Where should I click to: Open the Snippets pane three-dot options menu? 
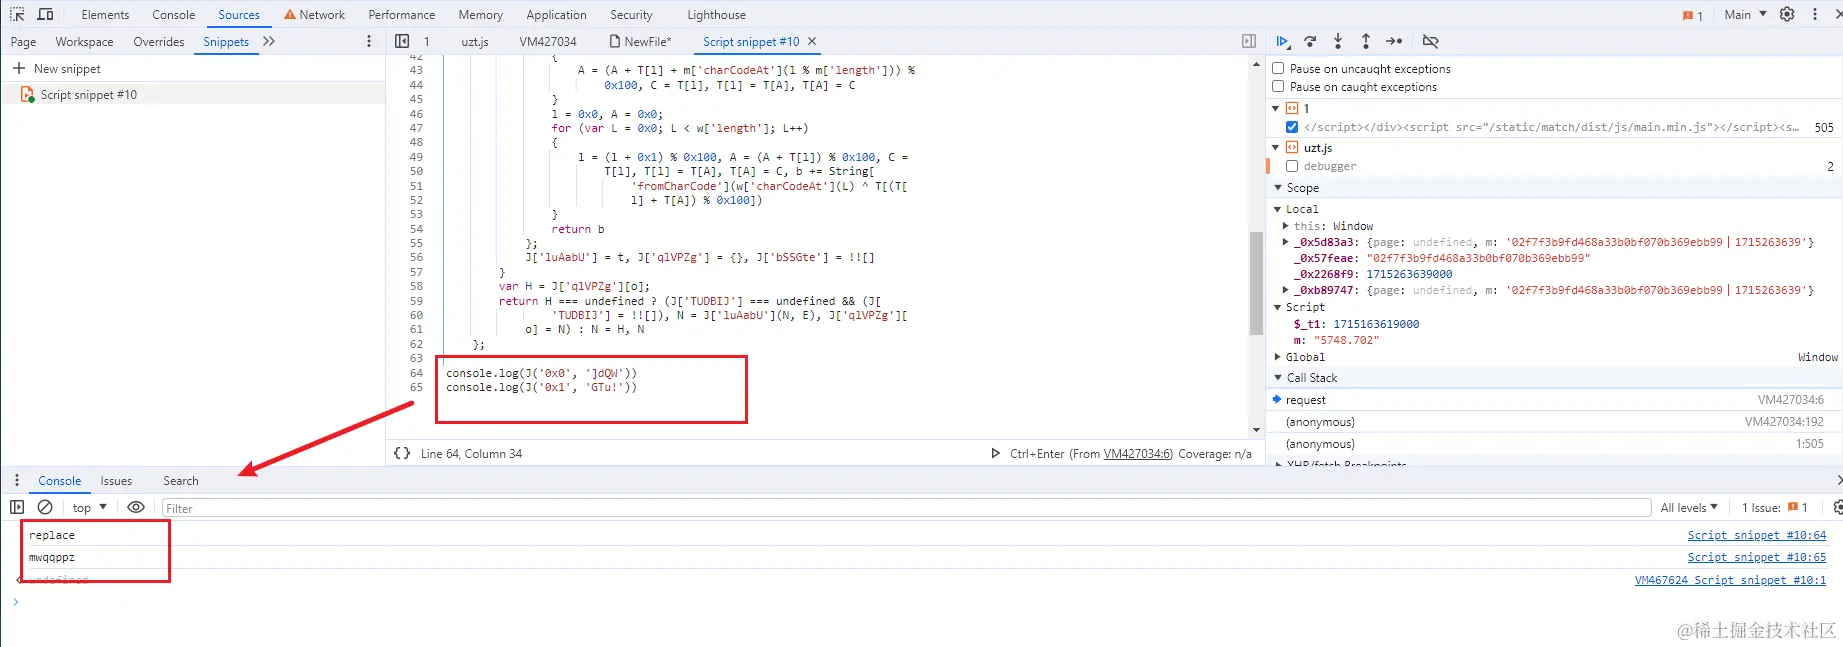pos(369,41)
